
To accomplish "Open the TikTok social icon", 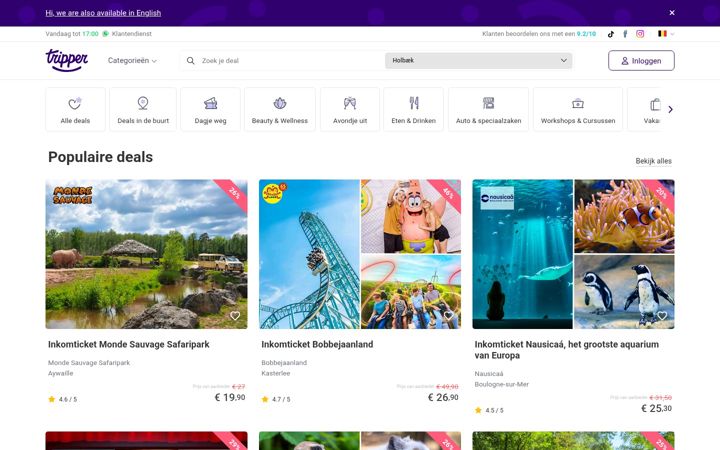I will [611, 34].
